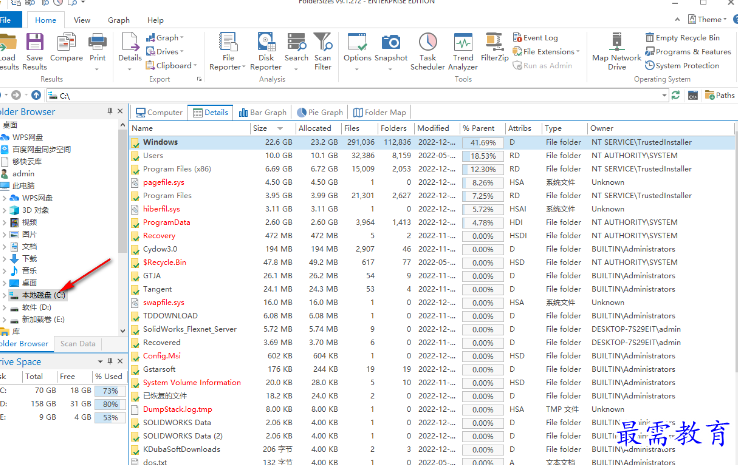Toggle checkbox for Users folder row
Screen dimensions: 738x465
tap(136, 156)
